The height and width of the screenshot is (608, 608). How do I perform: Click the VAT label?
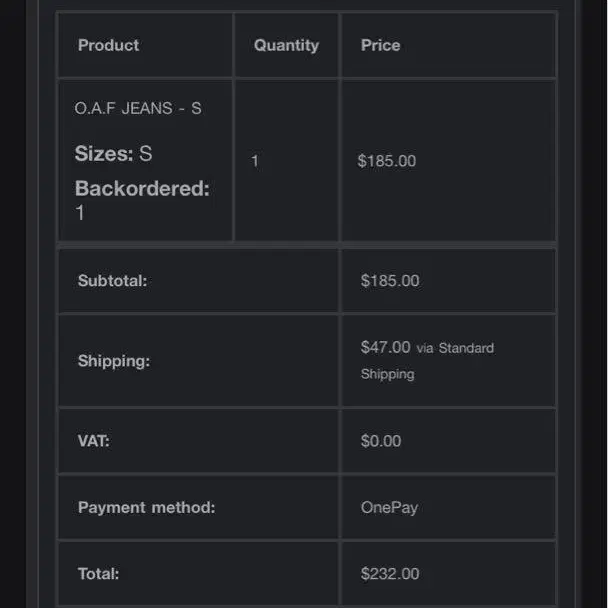(93, 441)
